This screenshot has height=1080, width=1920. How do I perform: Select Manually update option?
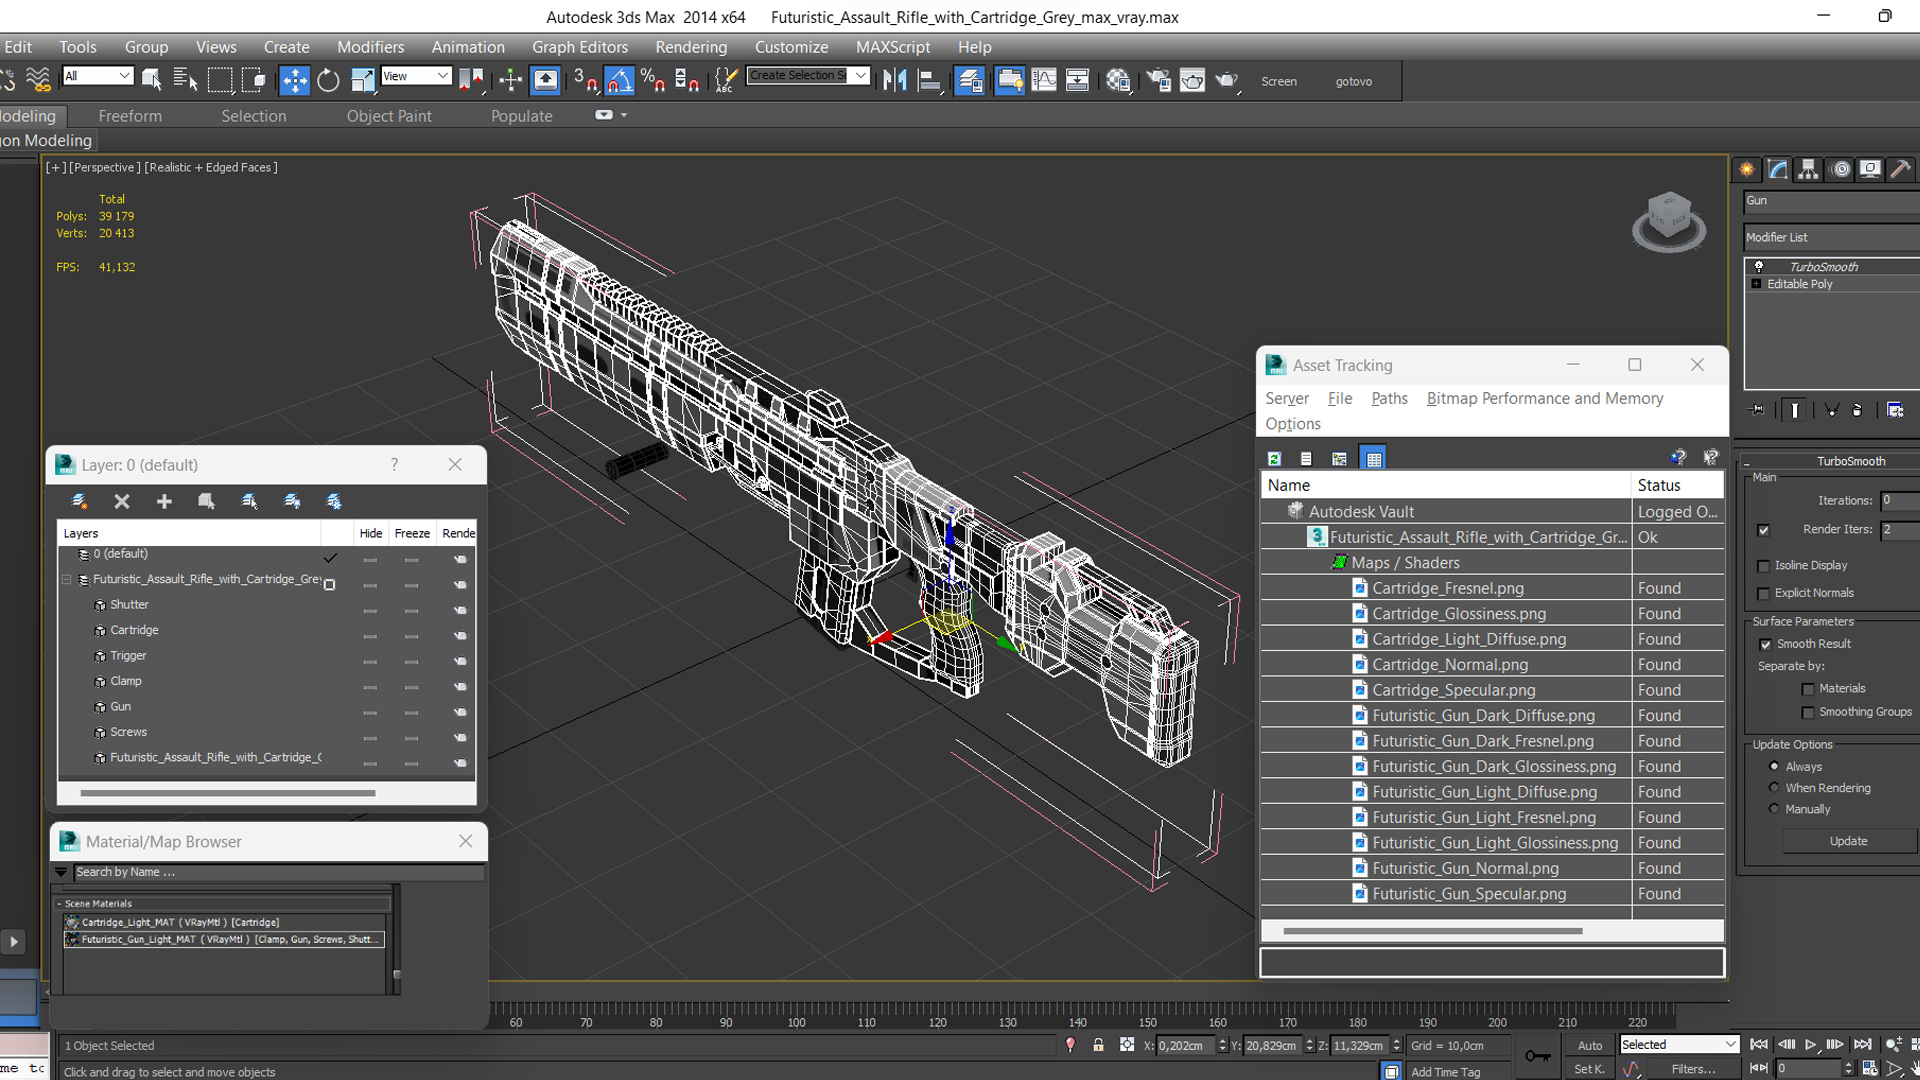coord(1774,809)
